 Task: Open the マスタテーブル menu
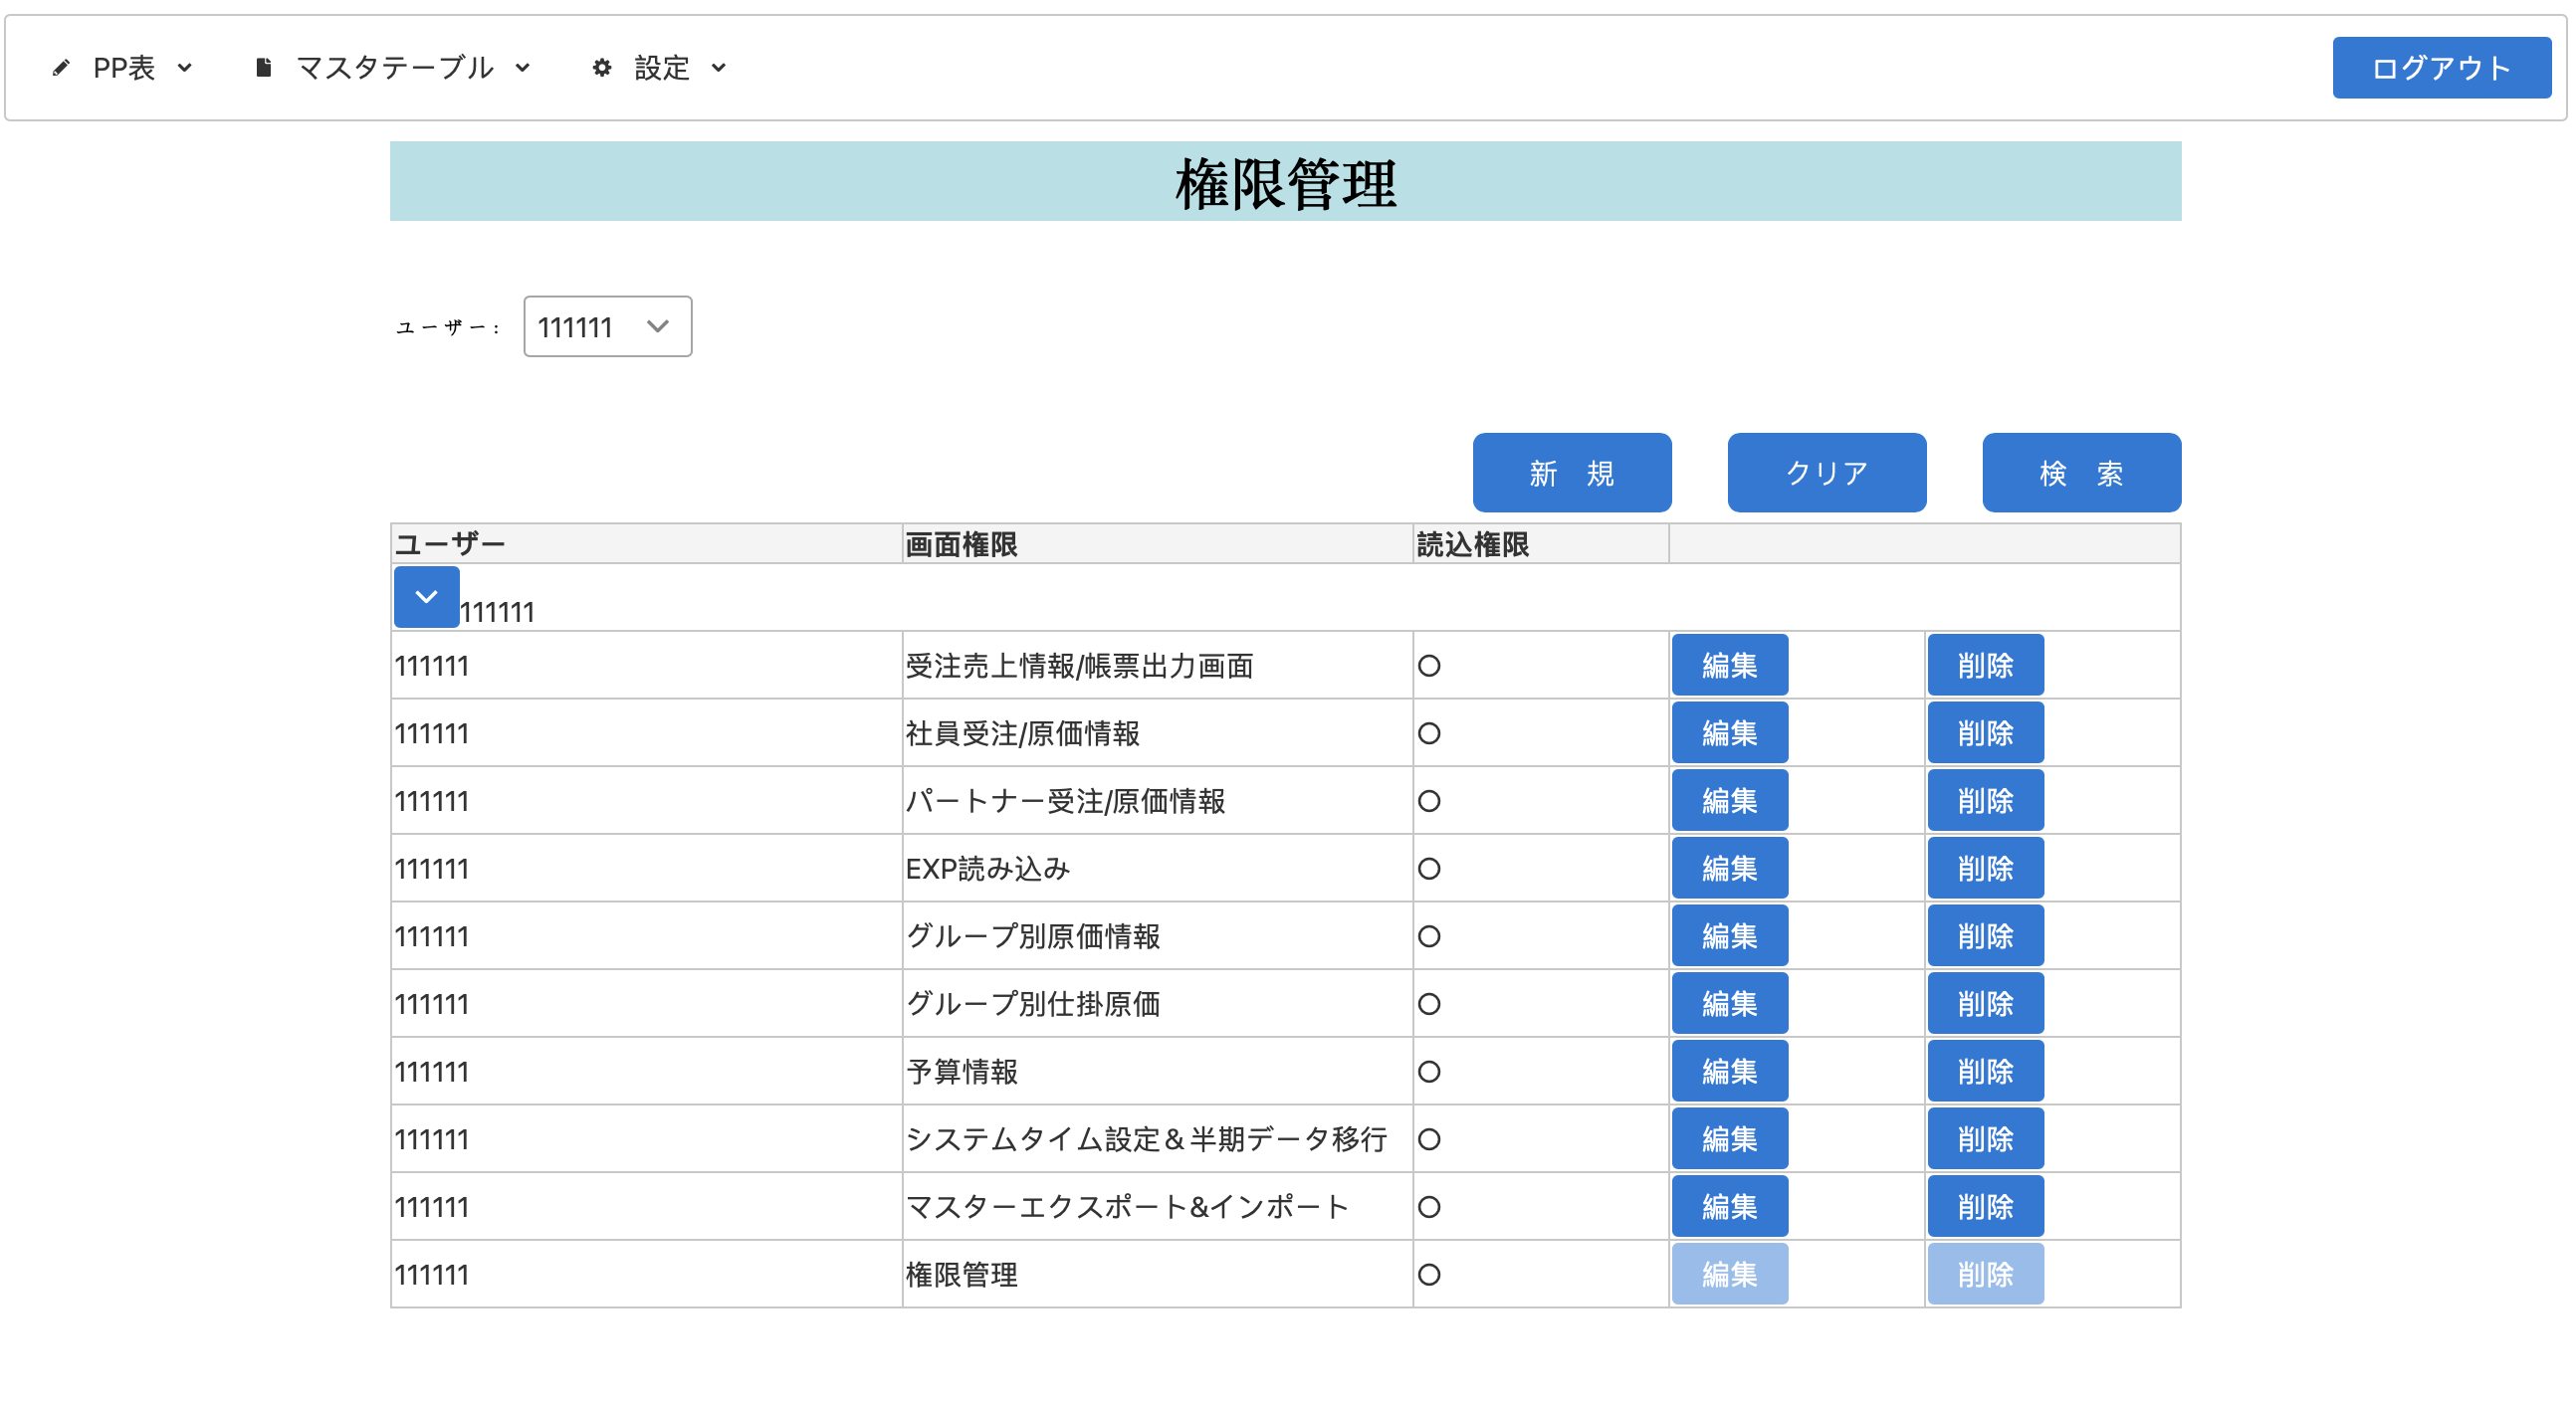tap(393, 68)
